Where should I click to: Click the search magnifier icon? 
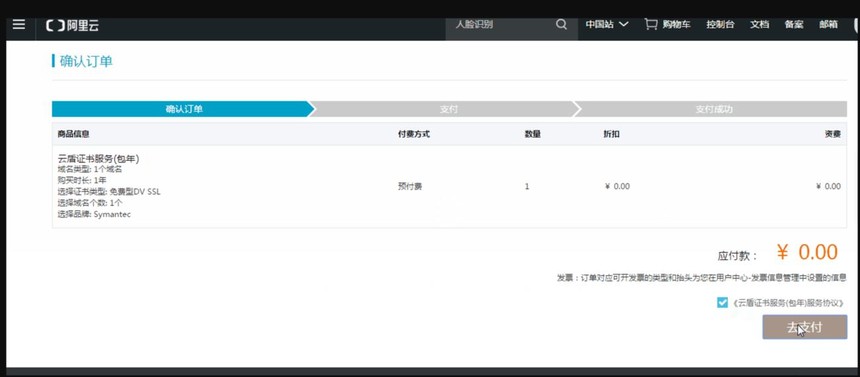pyautogui.click(x=561, y=24)
